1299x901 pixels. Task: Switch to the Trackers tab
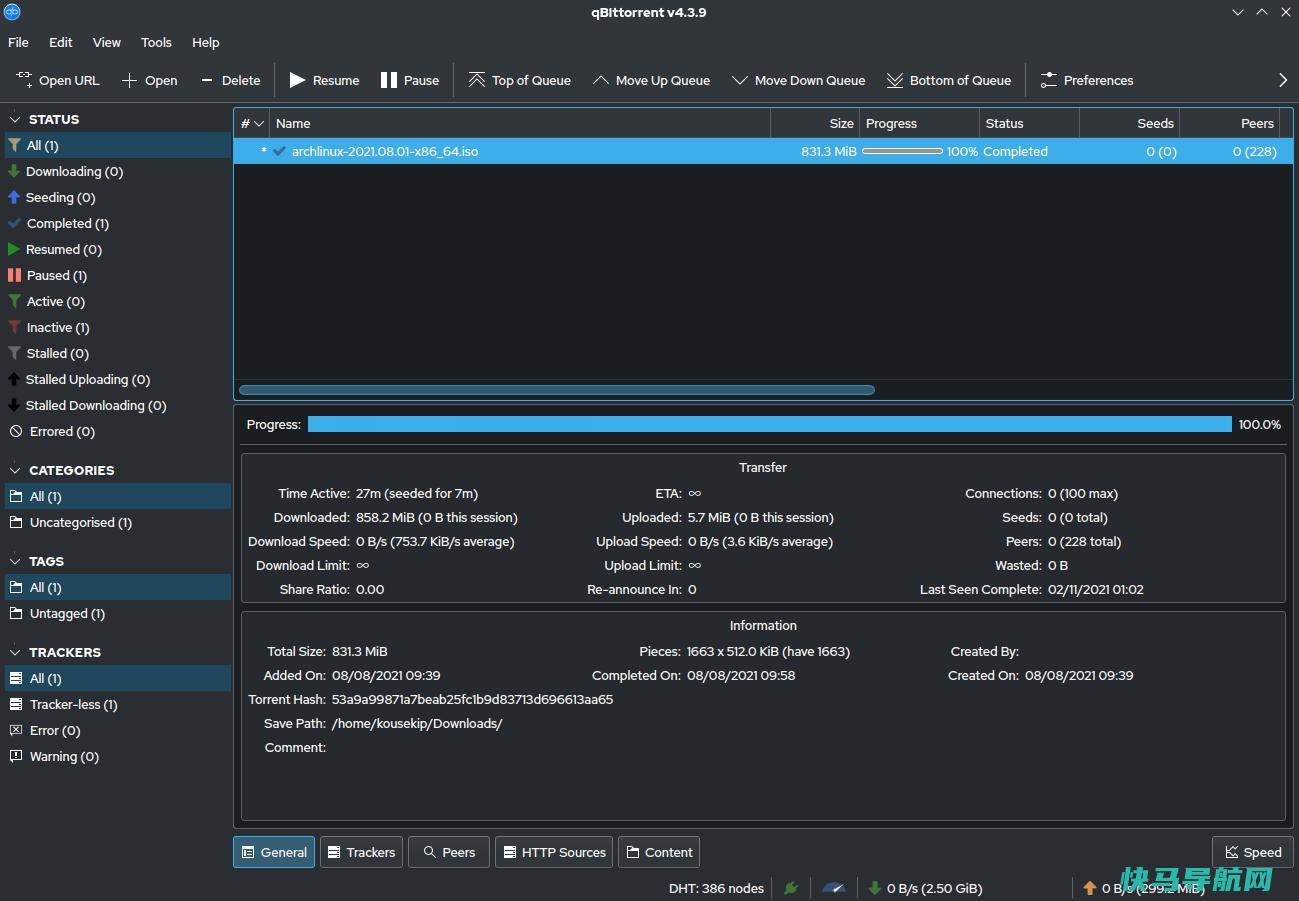click(361, 852)
